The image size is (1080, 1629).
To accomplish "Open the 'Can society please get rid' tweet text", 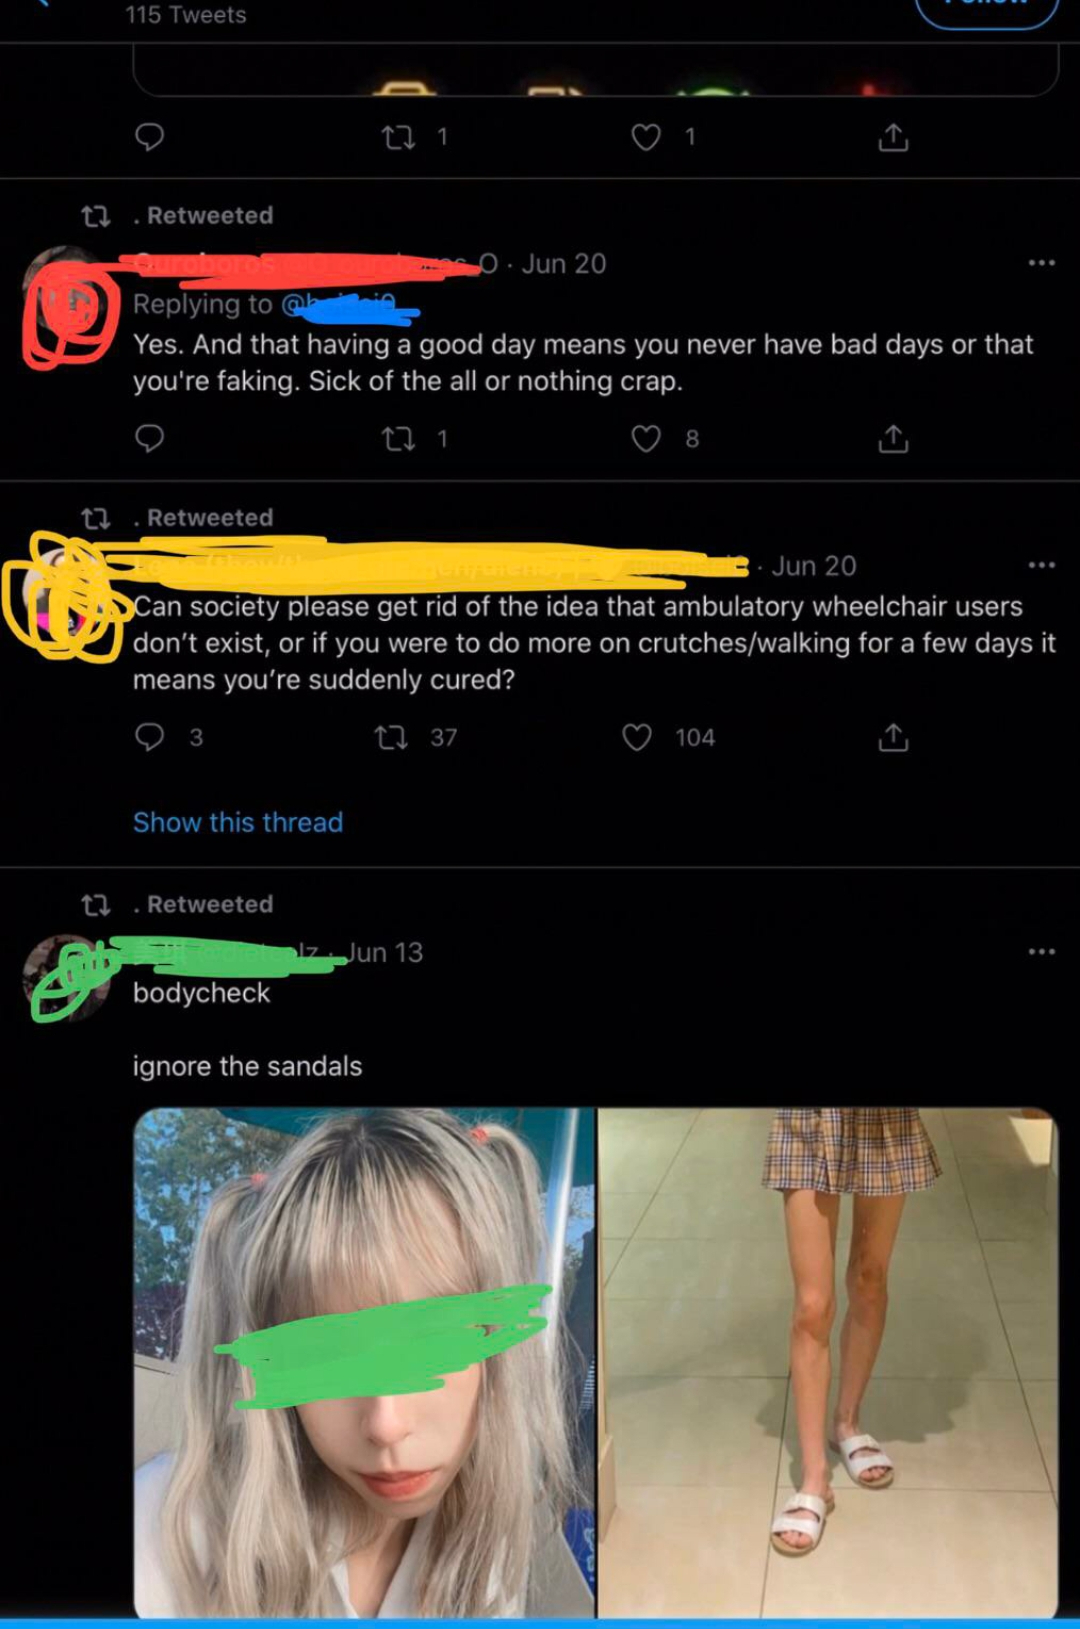I will tap(594, 643).
